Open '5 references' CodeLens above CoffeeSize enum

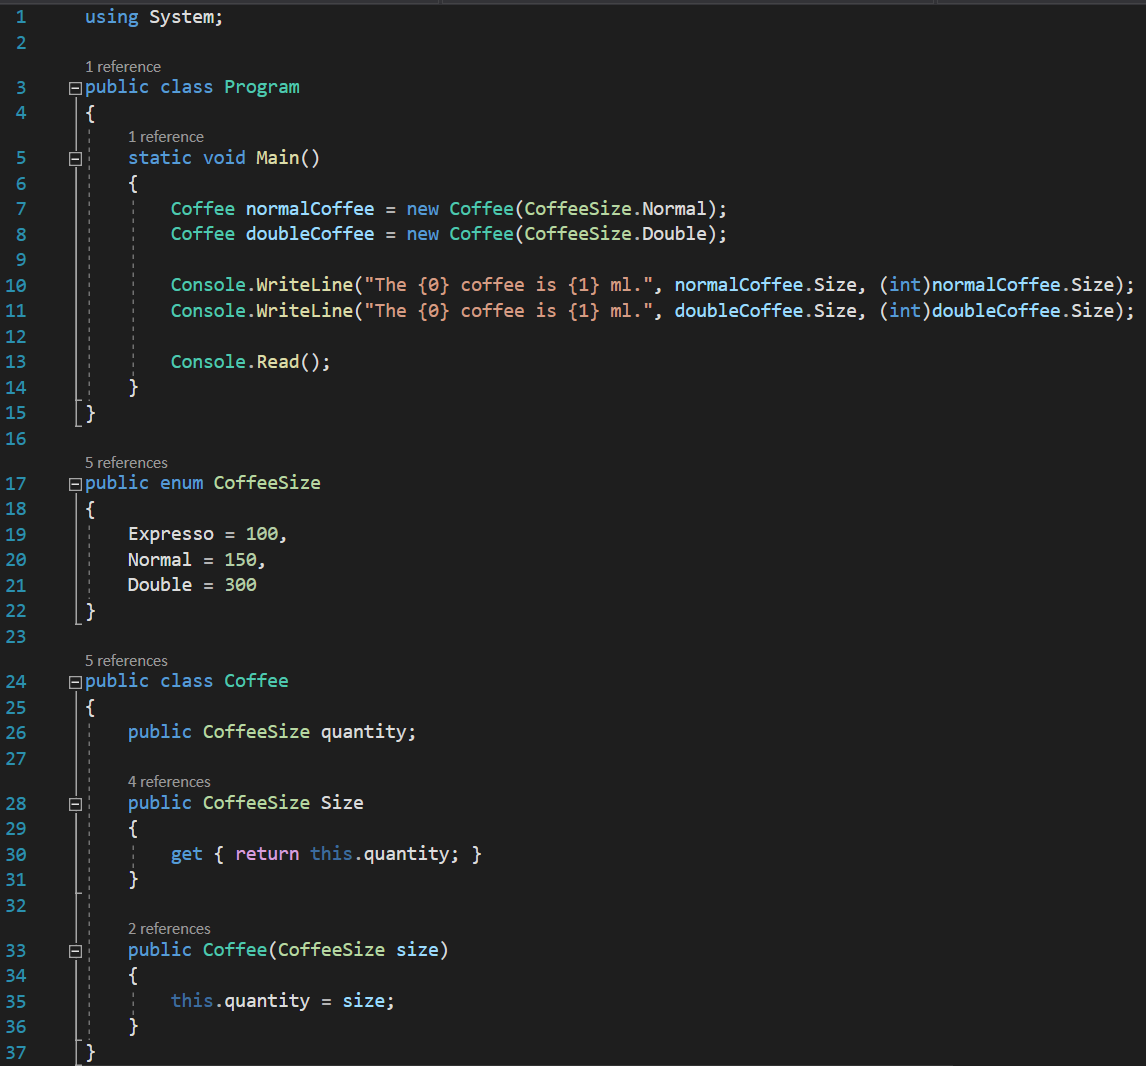click(126, 462)
